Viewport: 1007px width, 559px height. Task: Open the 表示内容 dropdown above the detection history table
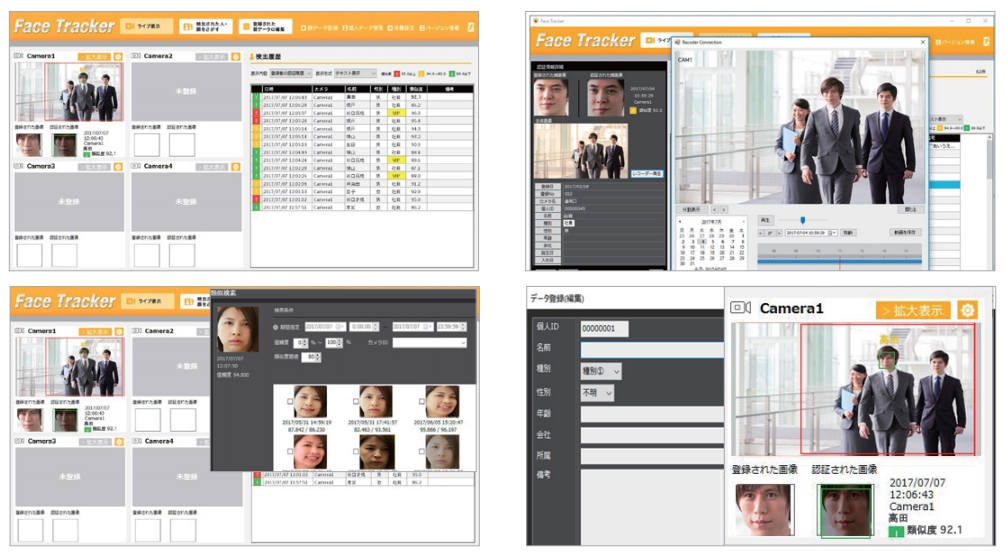tap(288, 73)
